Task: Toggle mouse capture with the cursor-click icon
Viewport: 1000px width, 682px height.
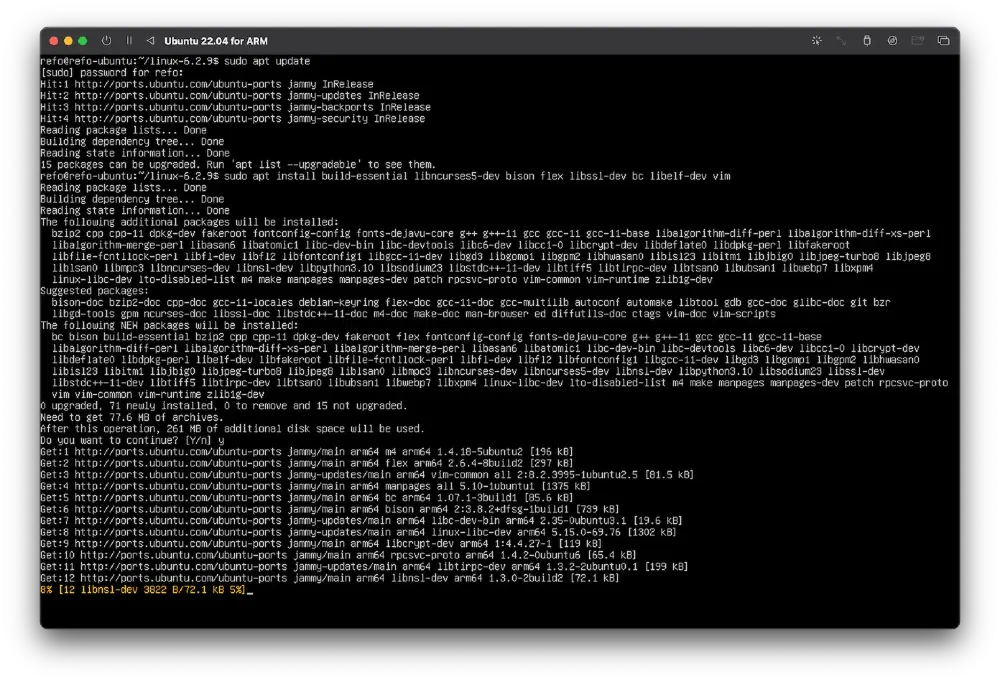Action: click(817, 40)
